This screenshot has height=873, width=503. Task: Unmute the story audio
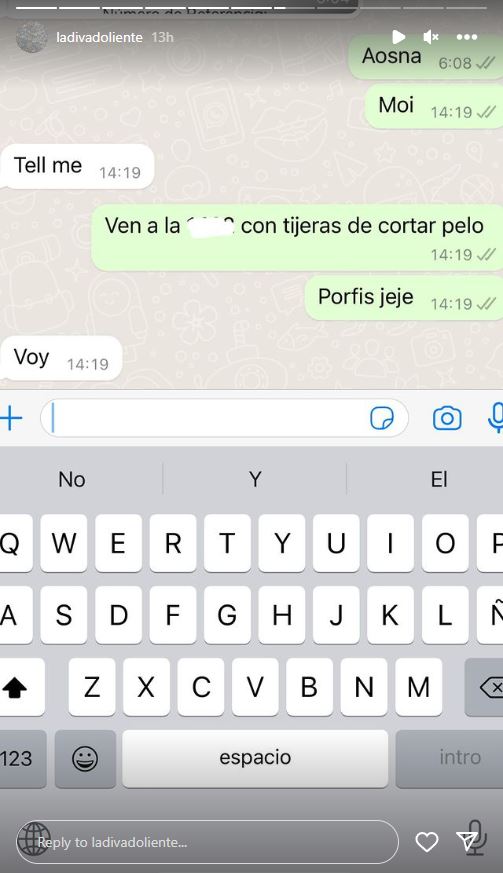(431, 37)
